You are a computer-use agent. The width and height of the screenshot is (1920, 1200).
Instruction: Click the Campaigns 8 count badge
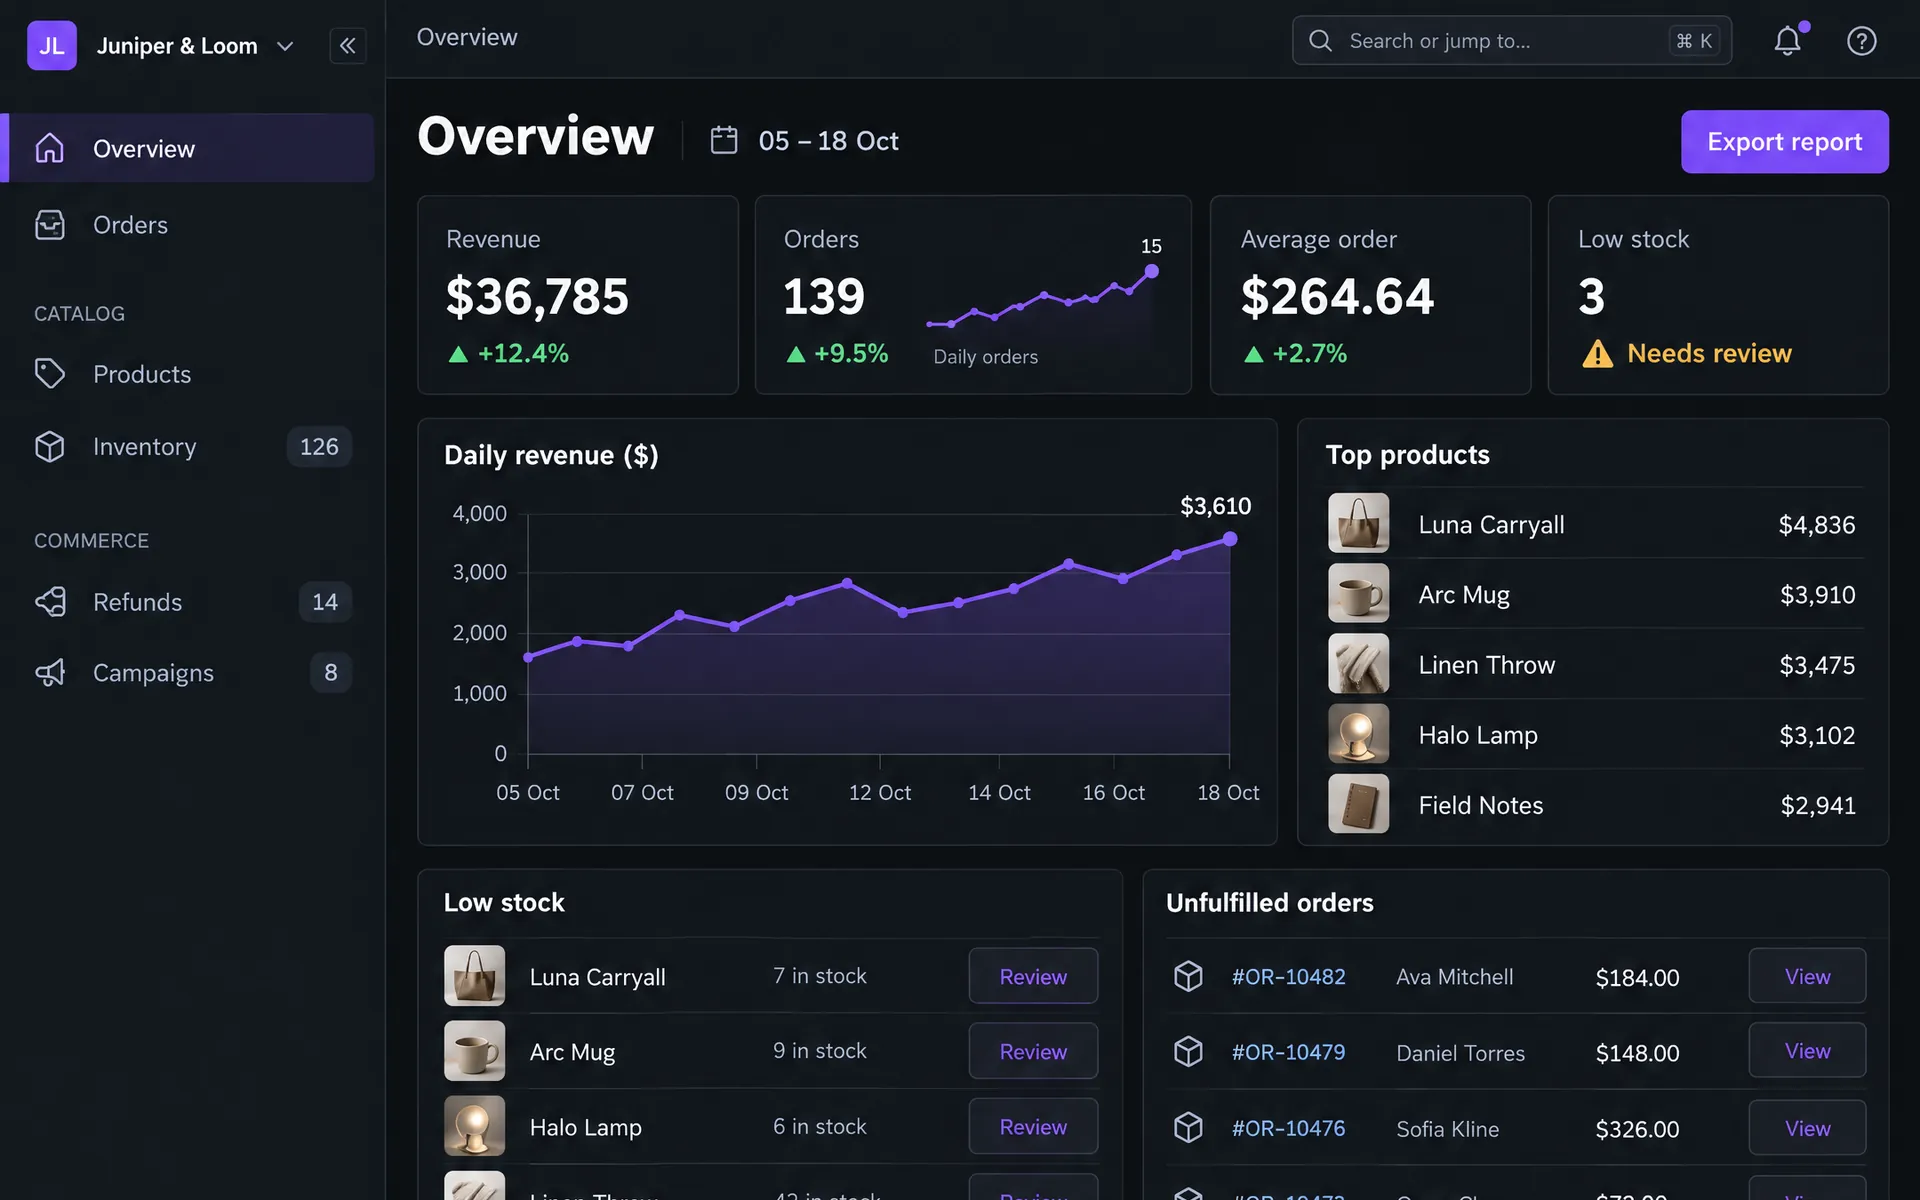(x=331, y=673)
